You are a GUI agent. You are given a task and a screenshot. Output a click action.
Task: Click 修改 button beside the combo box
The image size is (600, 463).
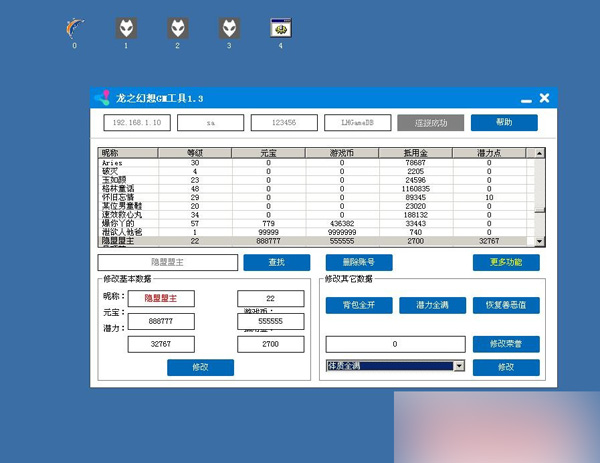(x=506, y=367)
